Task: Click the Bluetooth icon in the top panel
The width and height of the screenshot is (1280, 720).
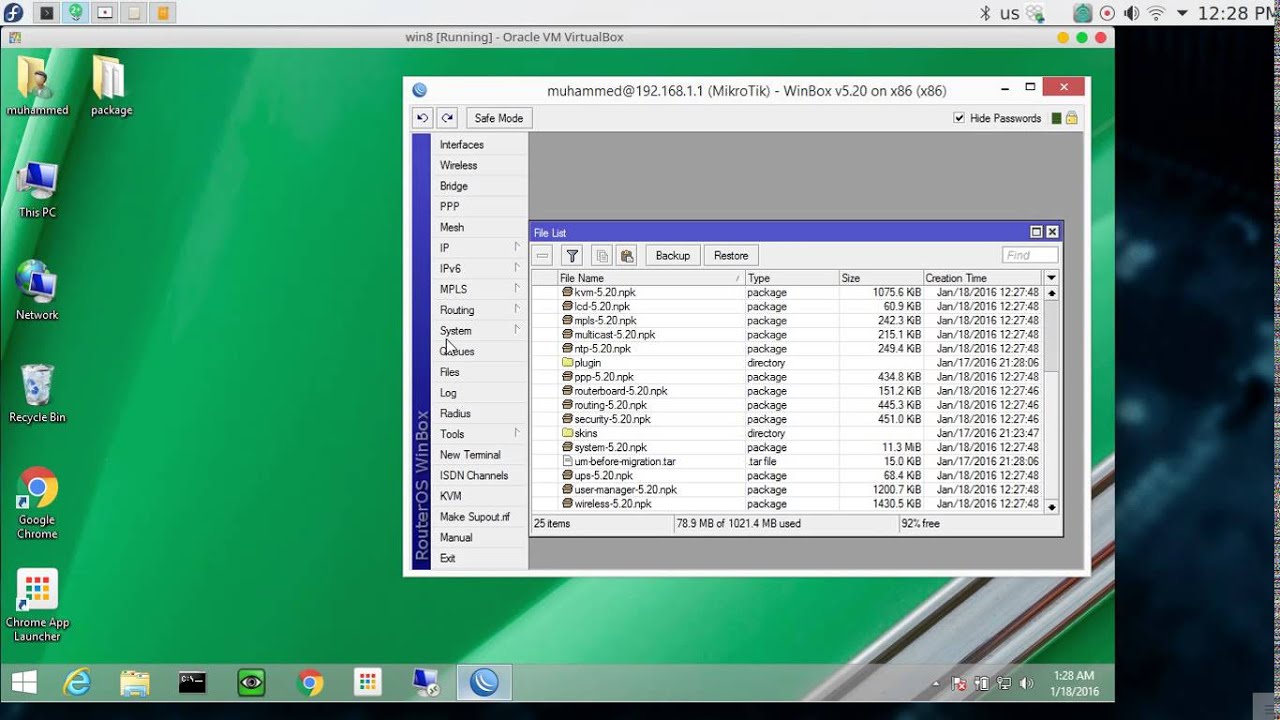Action: click(x=984, y=13)
